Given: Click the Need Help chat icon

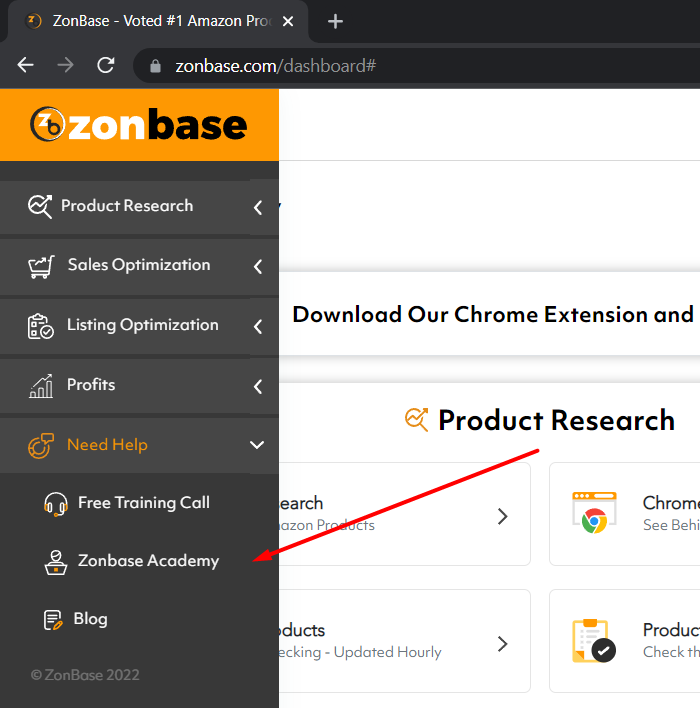Looking at the screenshot, I should coord(41,446).
